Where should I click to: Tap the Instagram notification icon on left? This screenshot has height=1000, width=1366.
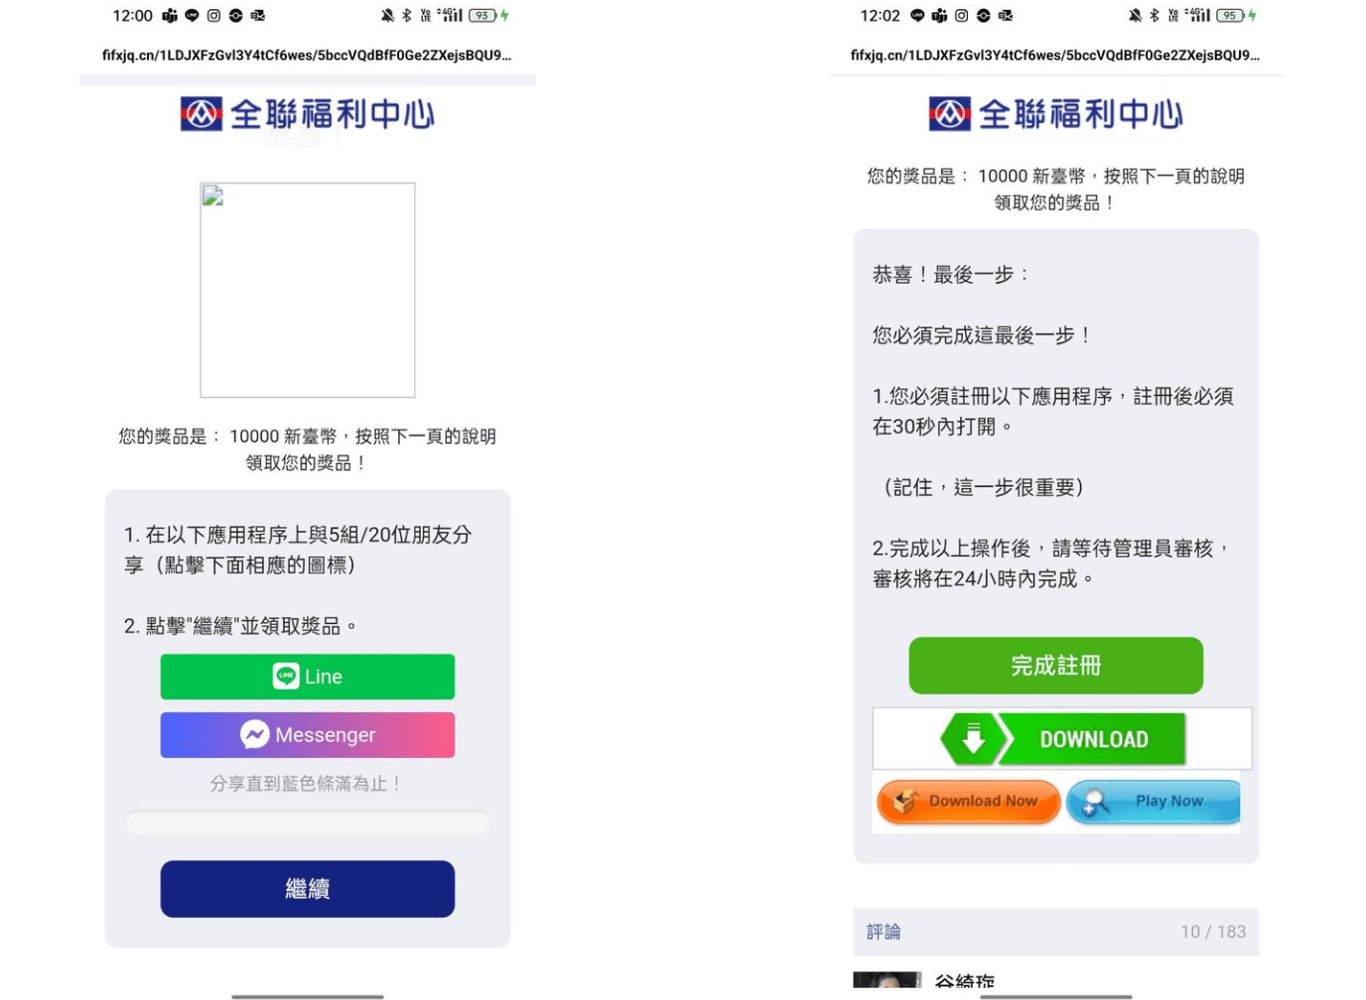pos(213,16)
